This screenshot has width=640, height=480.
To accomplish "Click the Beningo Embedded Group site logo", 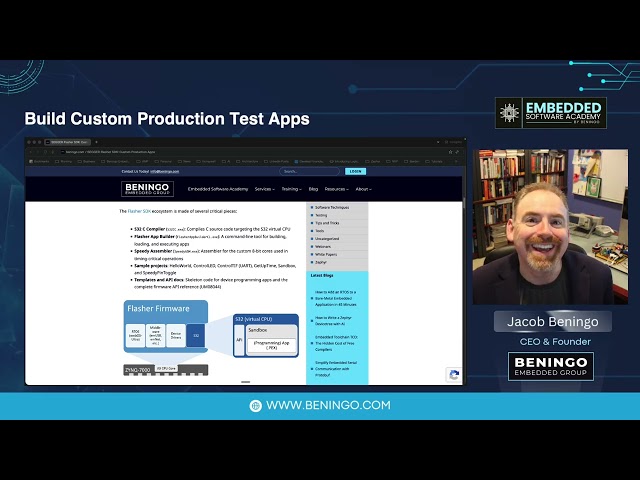I will tap(147, 189).
